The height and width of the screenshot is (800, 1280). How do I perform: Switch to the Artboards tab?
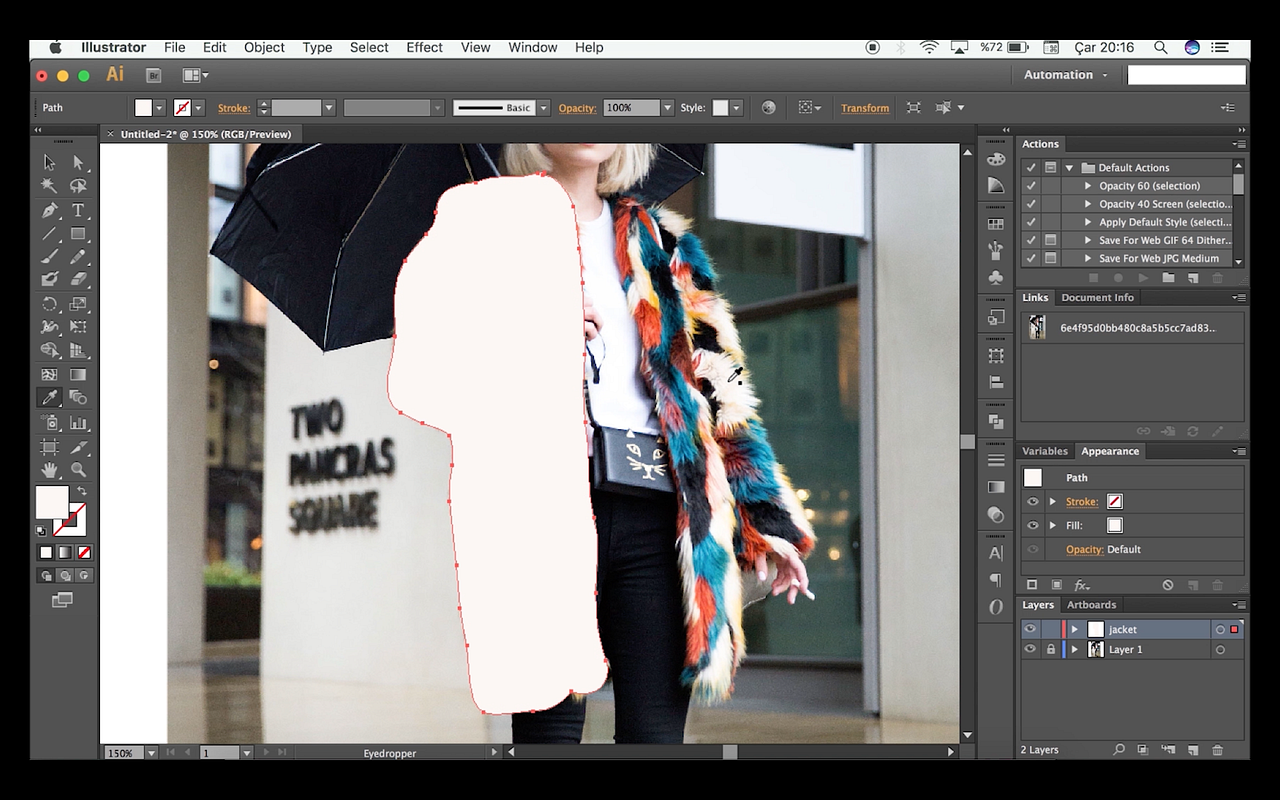pos(1092,604)
